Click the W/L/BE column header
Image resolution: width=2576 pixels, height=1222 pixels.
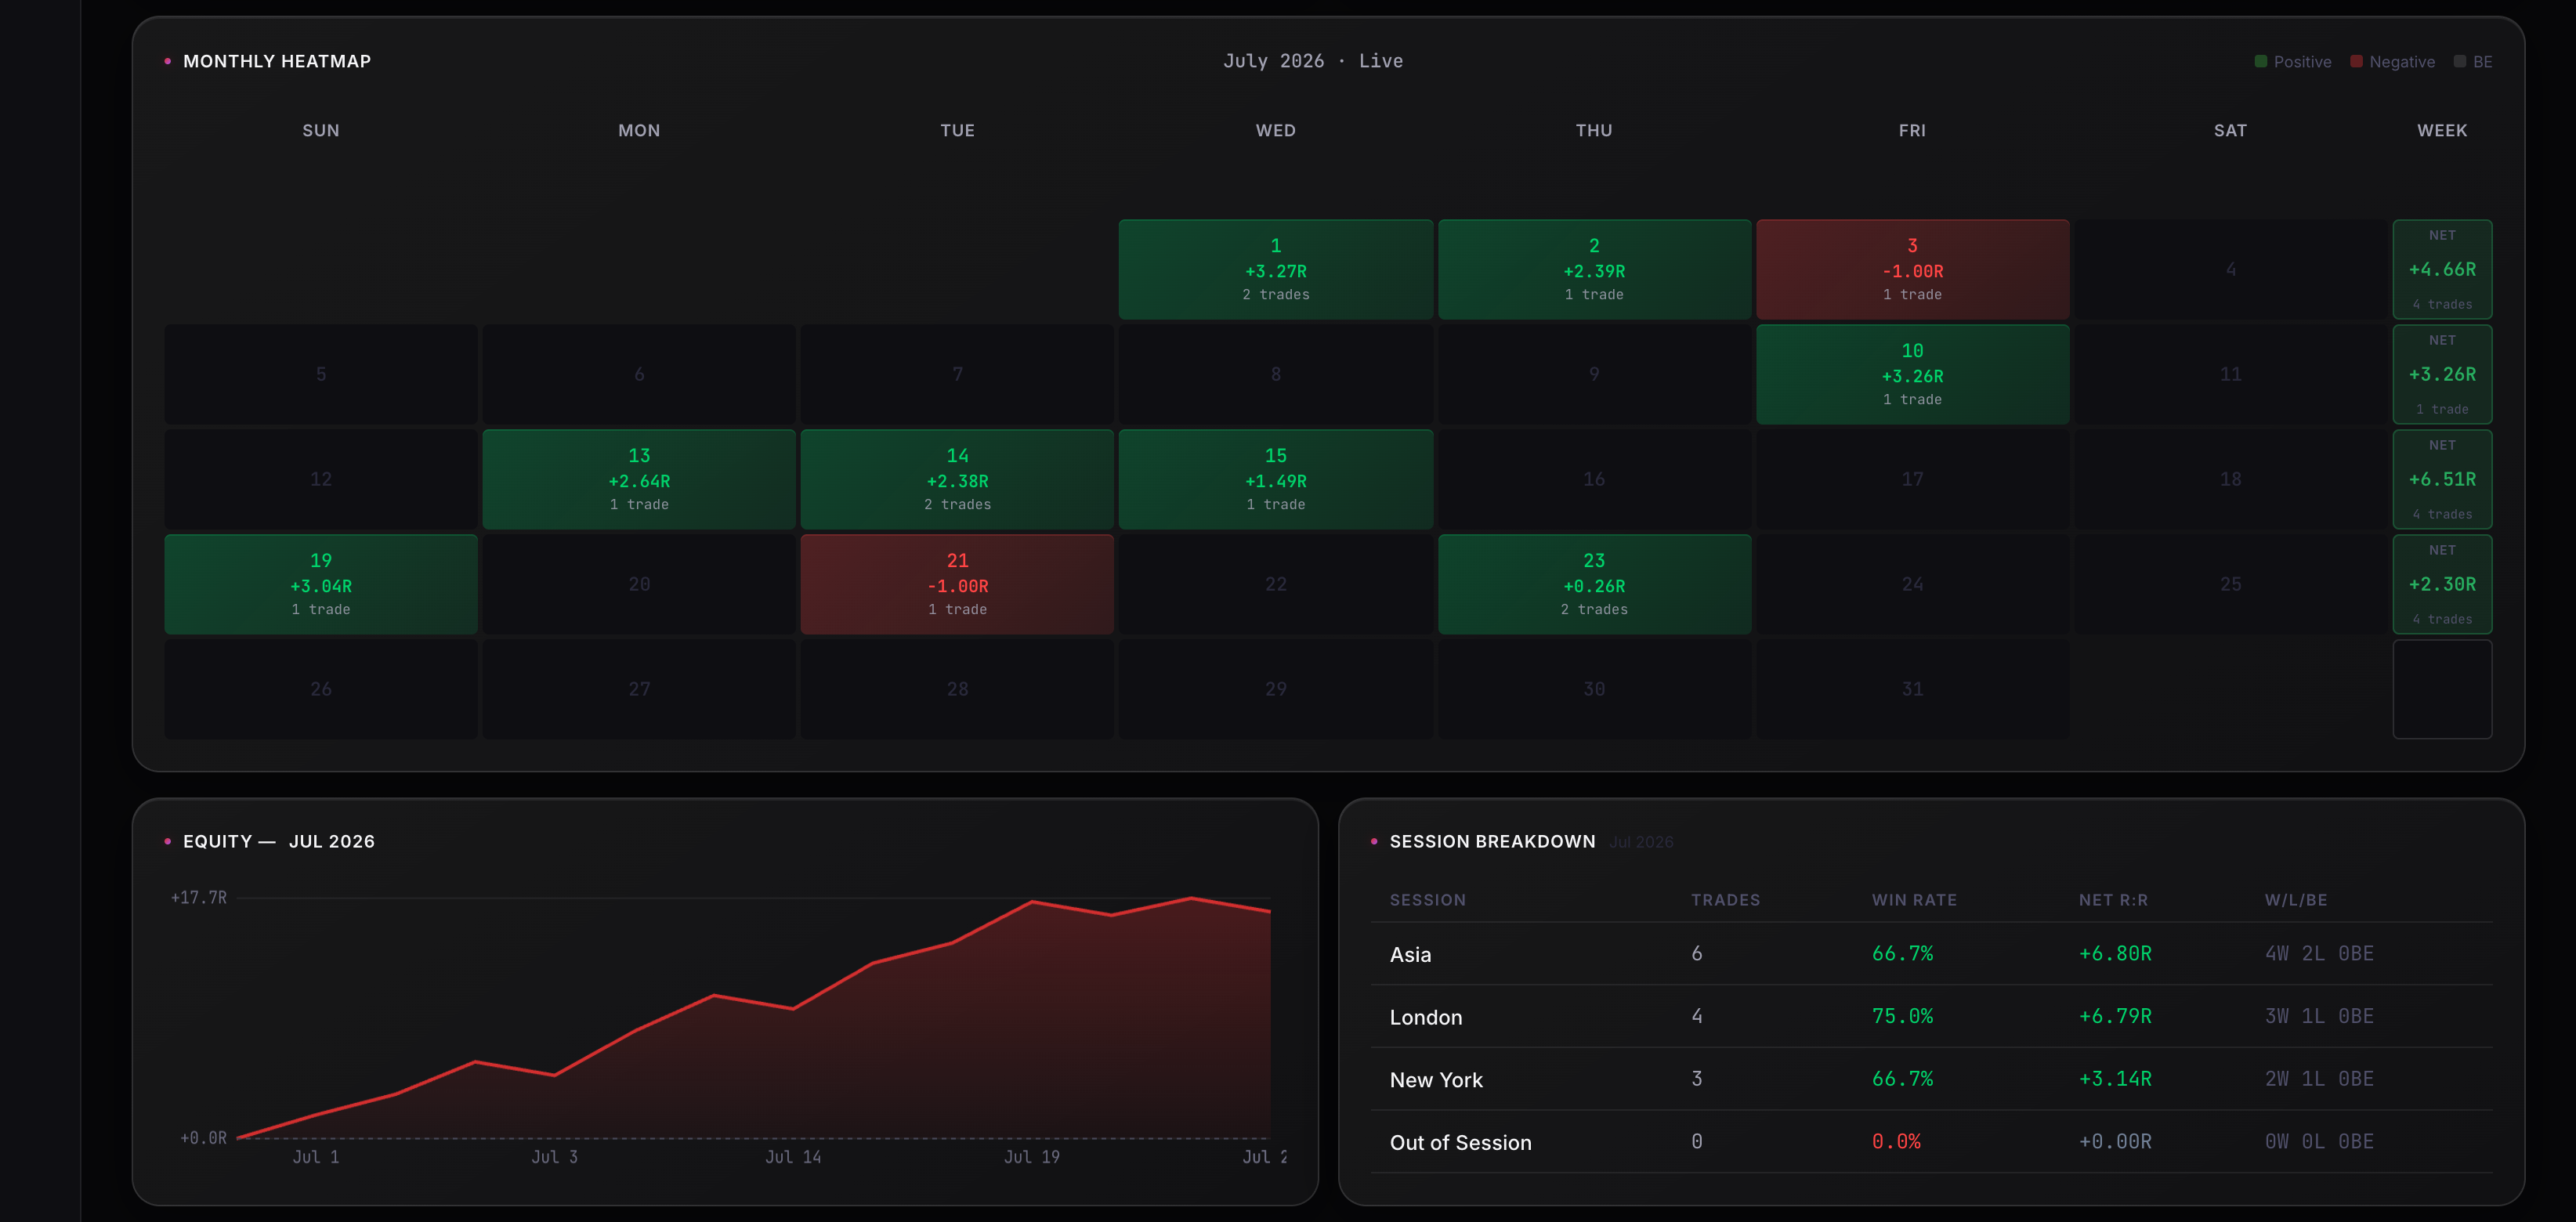[2296, 900]
